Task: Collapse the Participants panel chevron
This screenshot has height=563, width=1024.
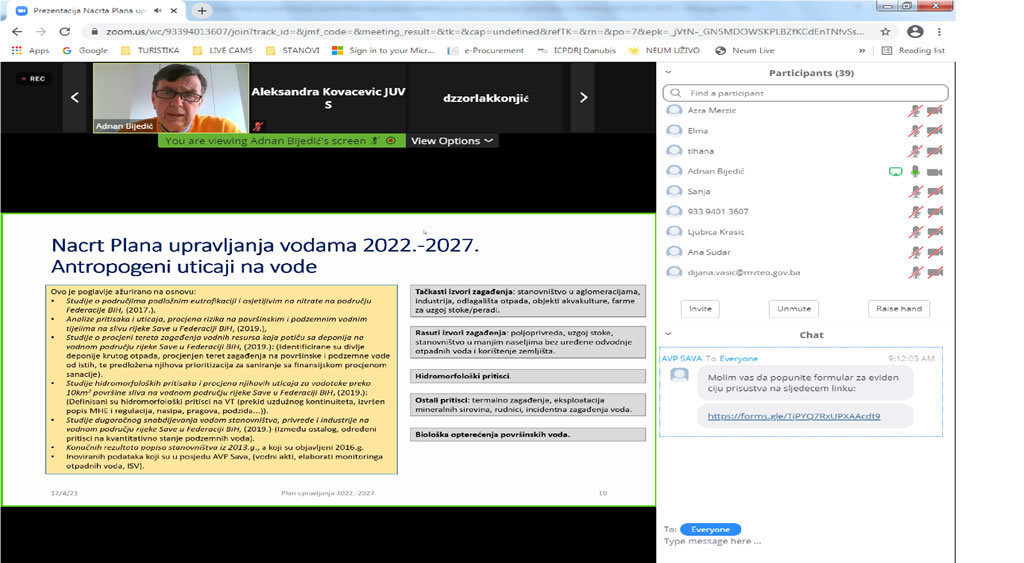Action: [668, 73]
